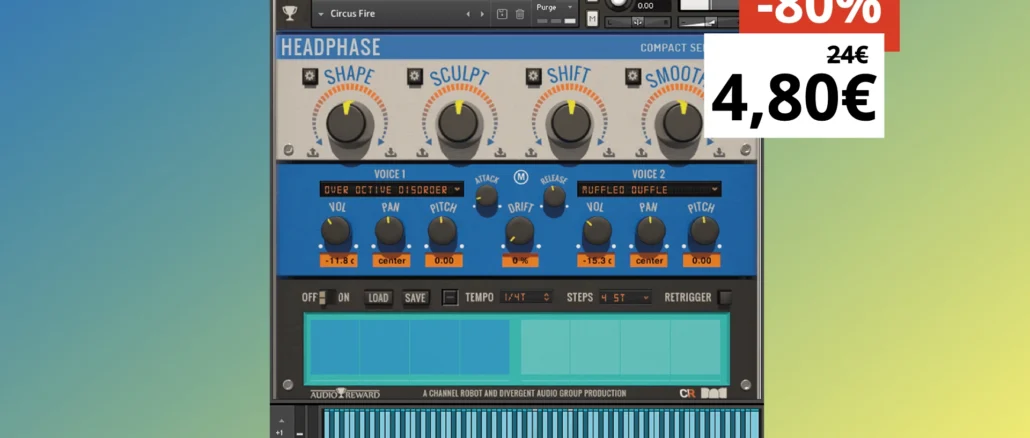Click the header tune knob
The width and height of the screenshot is (1030, 438).
pos(617,4)
